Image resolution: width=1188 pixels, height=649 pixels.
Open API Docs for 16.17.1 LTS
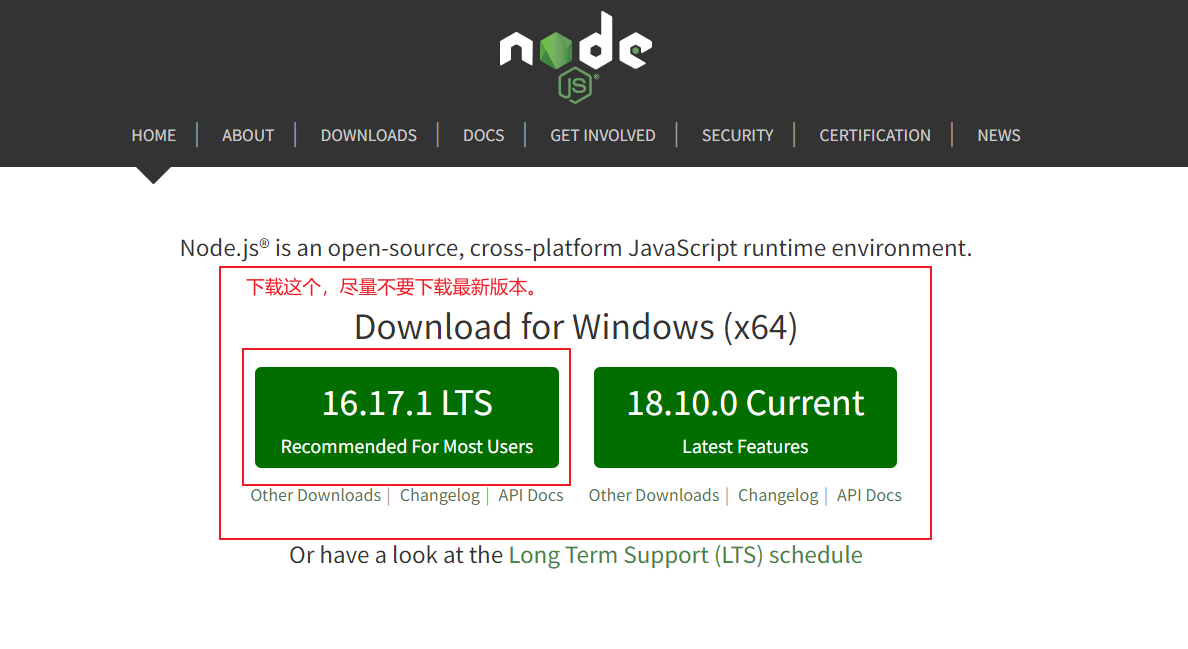pyautogui.click(x=530, y=495)
